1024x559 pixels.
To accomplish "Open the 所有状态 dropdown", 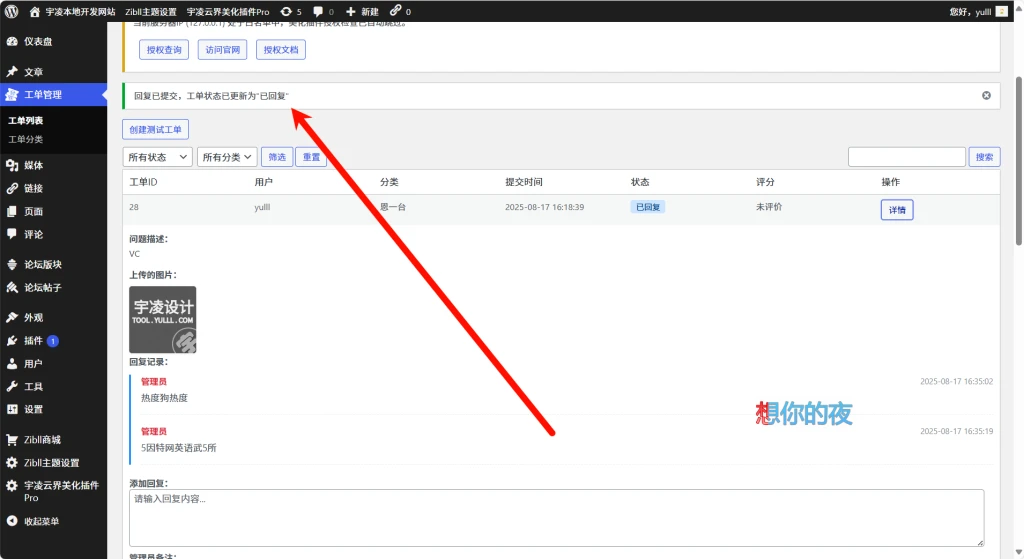I will click(157, 157).
